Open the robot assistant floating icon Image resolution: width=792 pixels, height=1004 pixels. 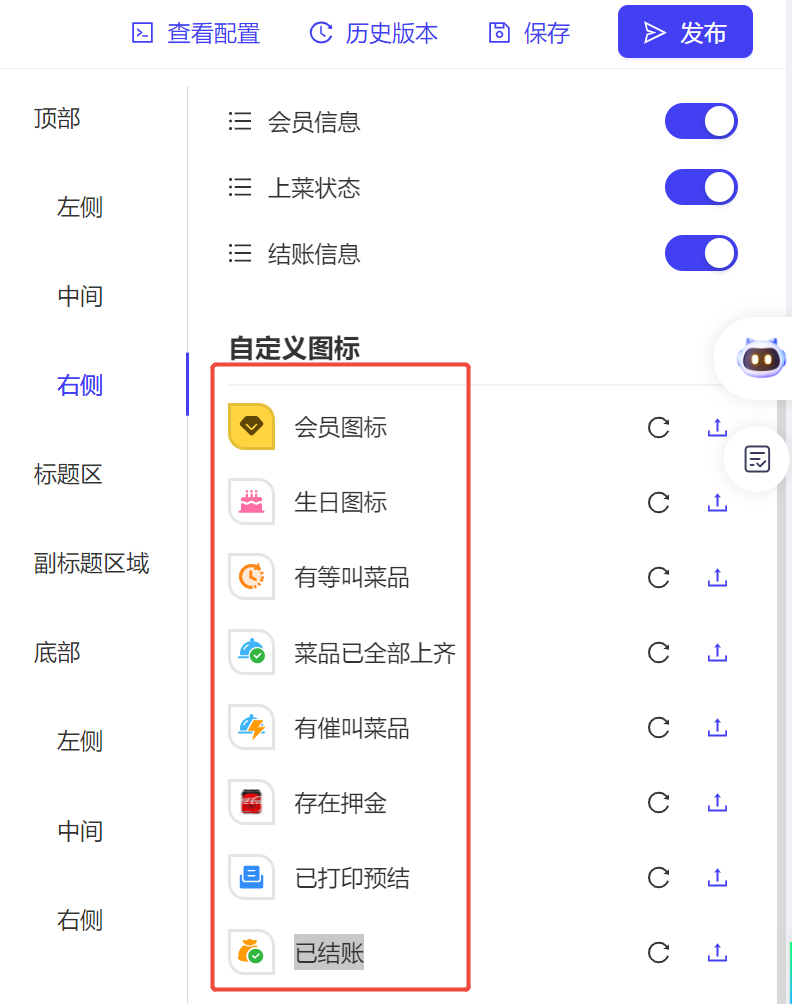[761, 359]
